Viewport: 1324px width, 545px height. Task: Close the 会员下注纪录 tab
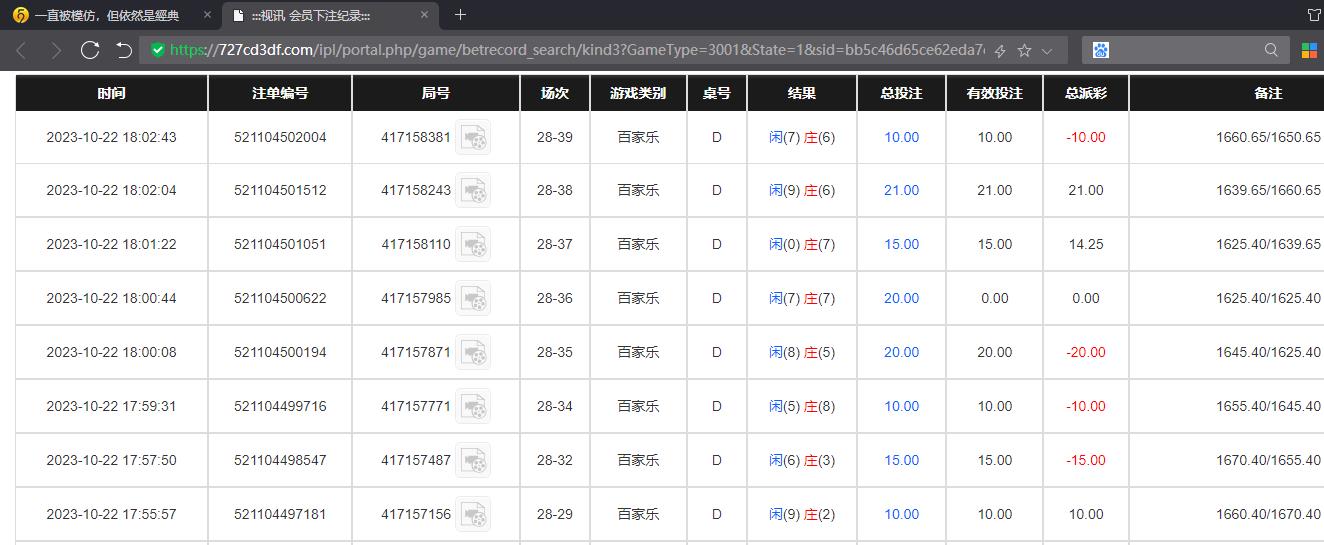pyautogui.click(x=424, y=15)
